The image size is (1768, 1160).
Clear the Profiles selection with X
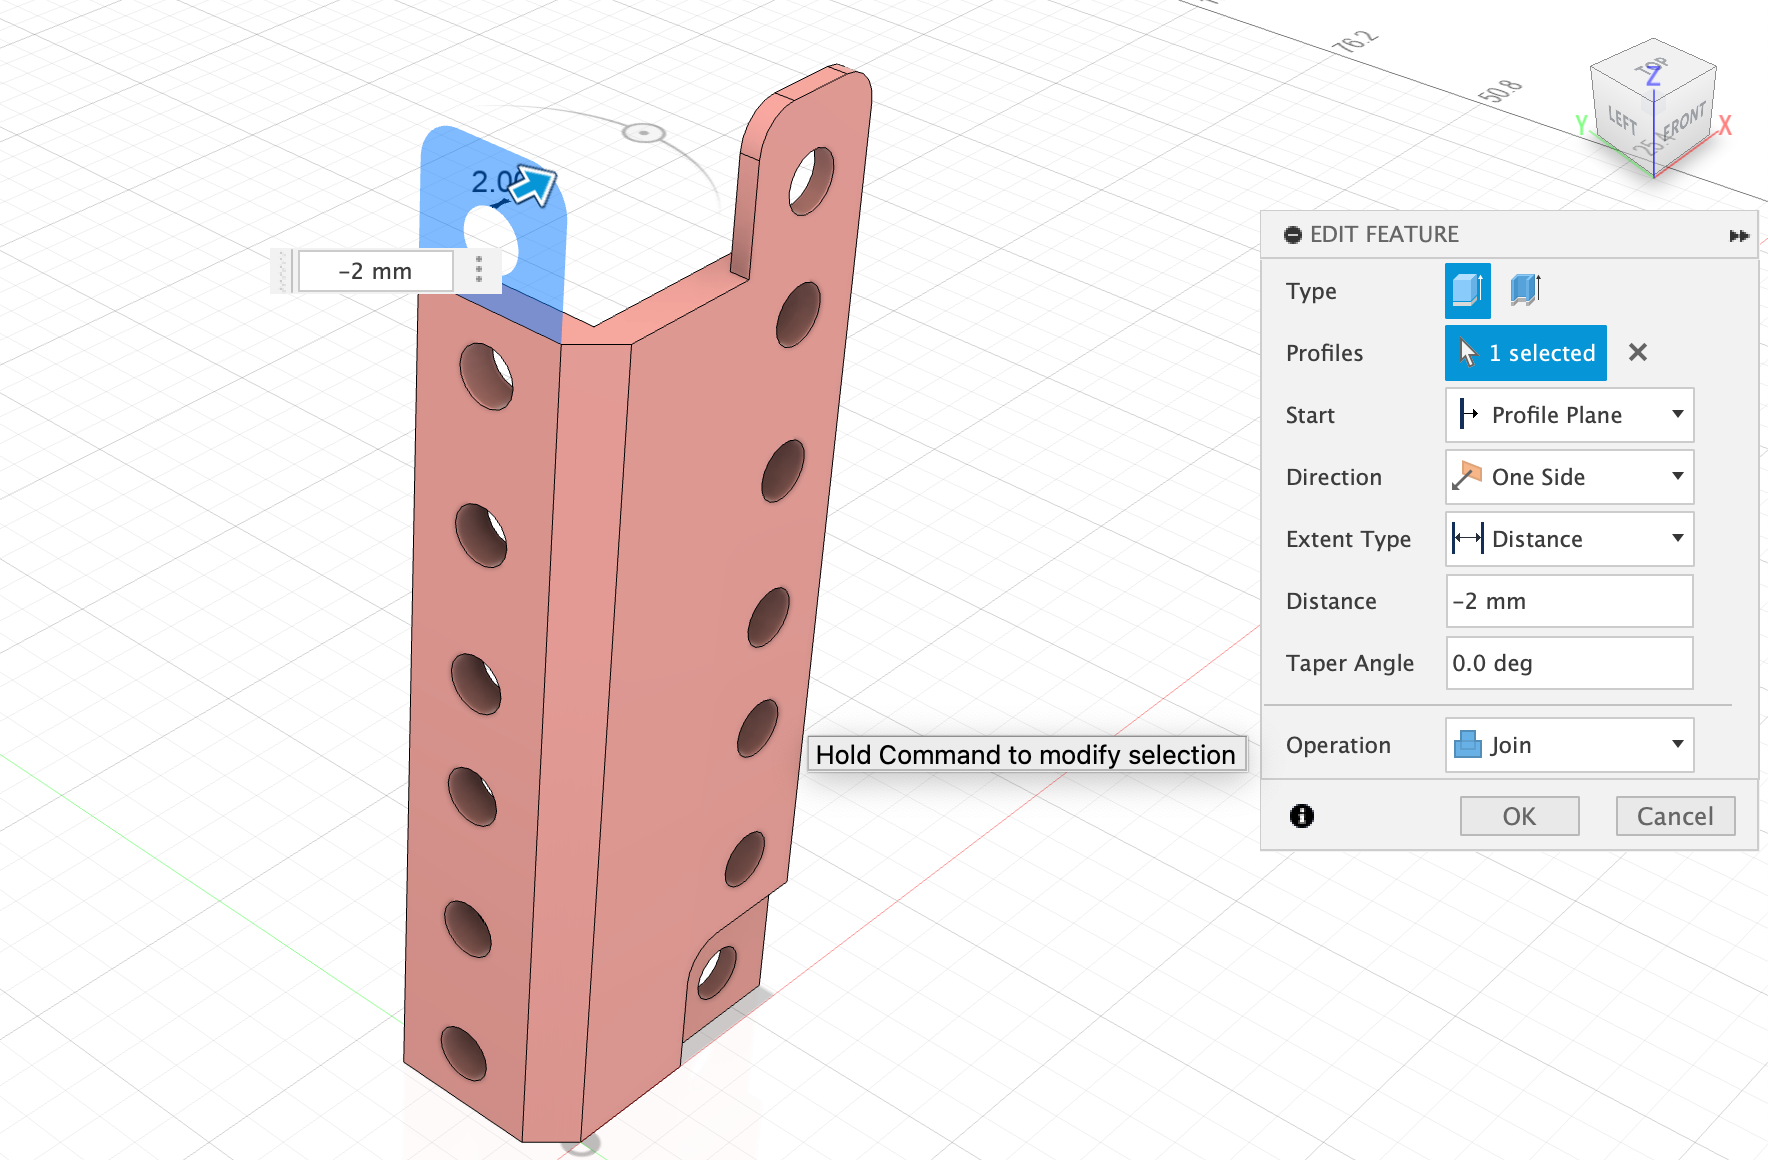click(1637, 352)
